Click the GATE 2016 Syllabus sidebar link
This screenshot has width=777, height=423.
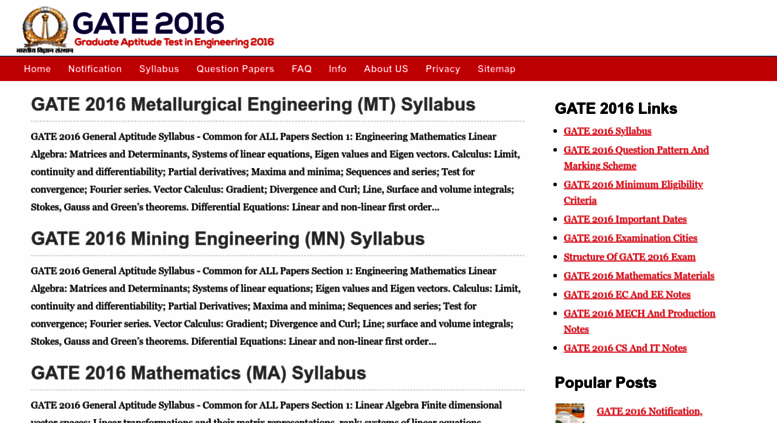pyautogui.click(x=608, y=131)
